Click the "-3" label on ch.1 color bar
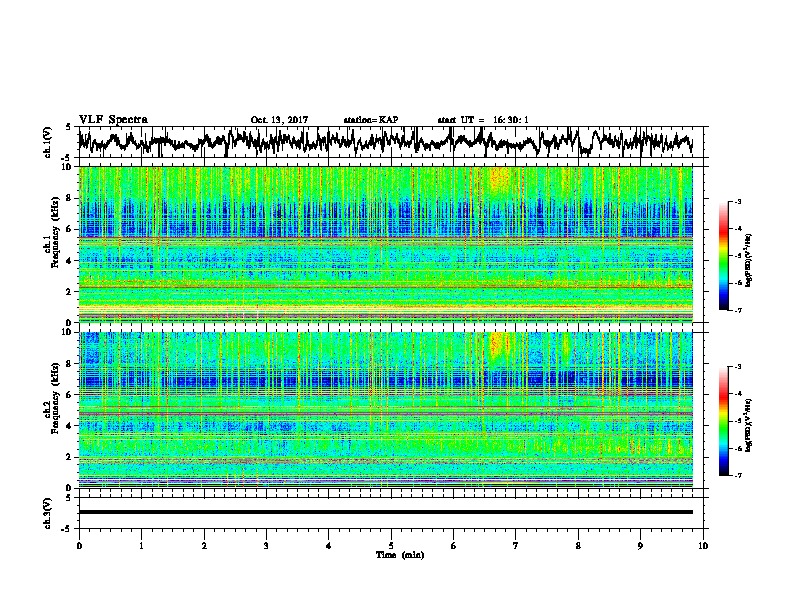The image size is (792, 612). [x=737, y=201]
